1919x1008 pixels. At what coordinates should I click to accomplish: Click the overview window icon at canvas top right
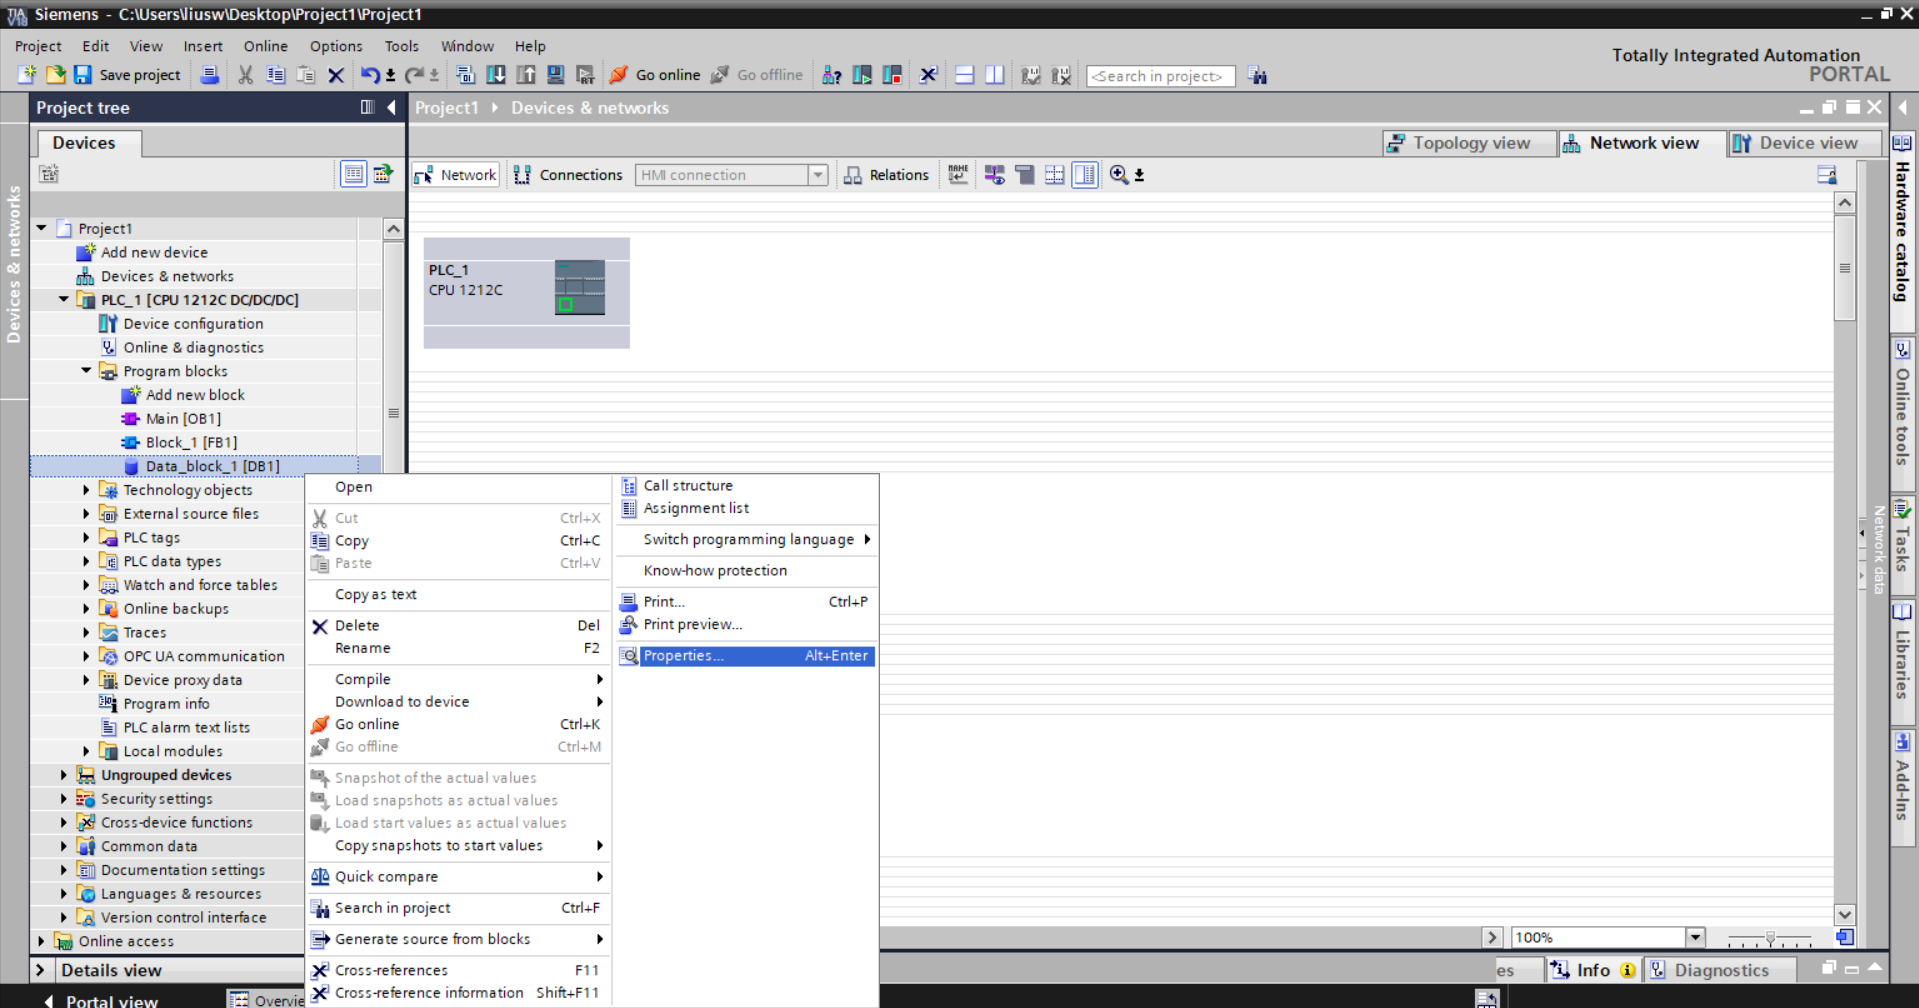coord(1826,175)
